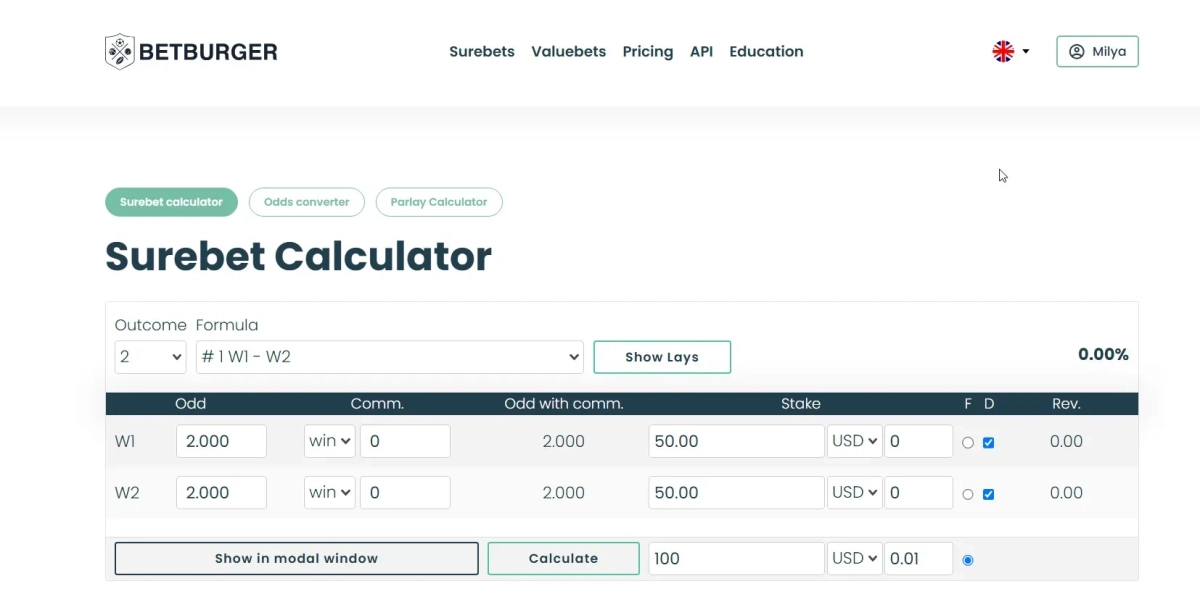
Task: Open the Milya user account button
Action: (1097, 52)
